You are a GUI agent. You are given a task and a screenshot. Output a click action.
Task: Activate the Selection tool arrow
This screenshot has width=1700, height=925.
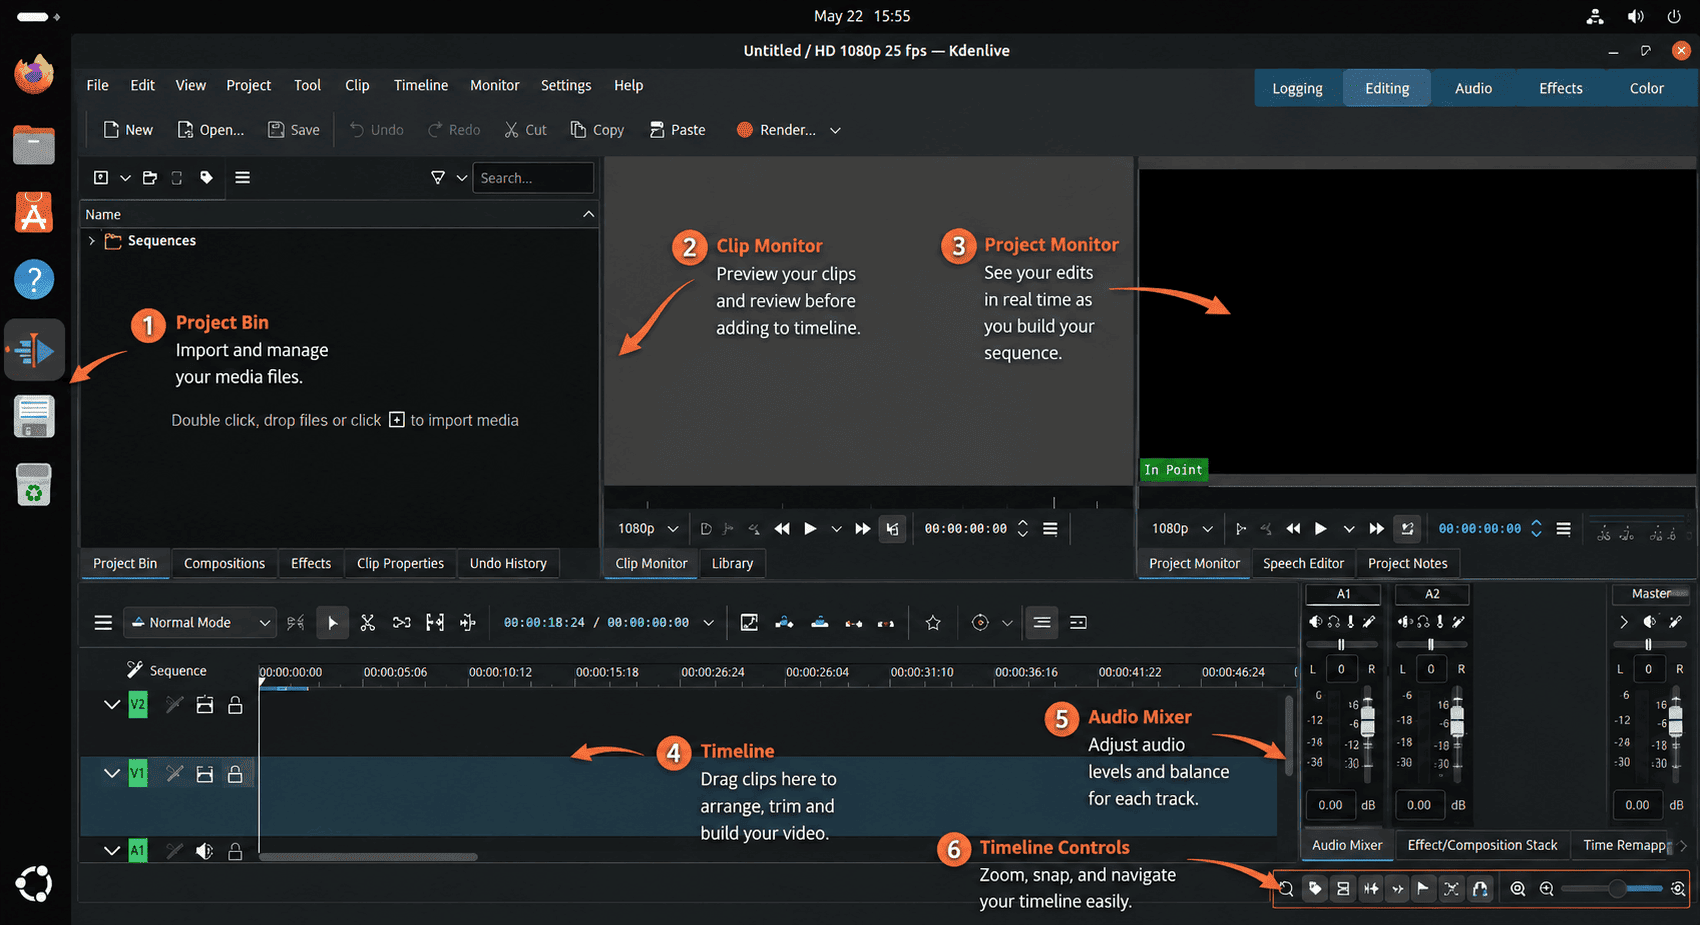click(x=332, y=622)
